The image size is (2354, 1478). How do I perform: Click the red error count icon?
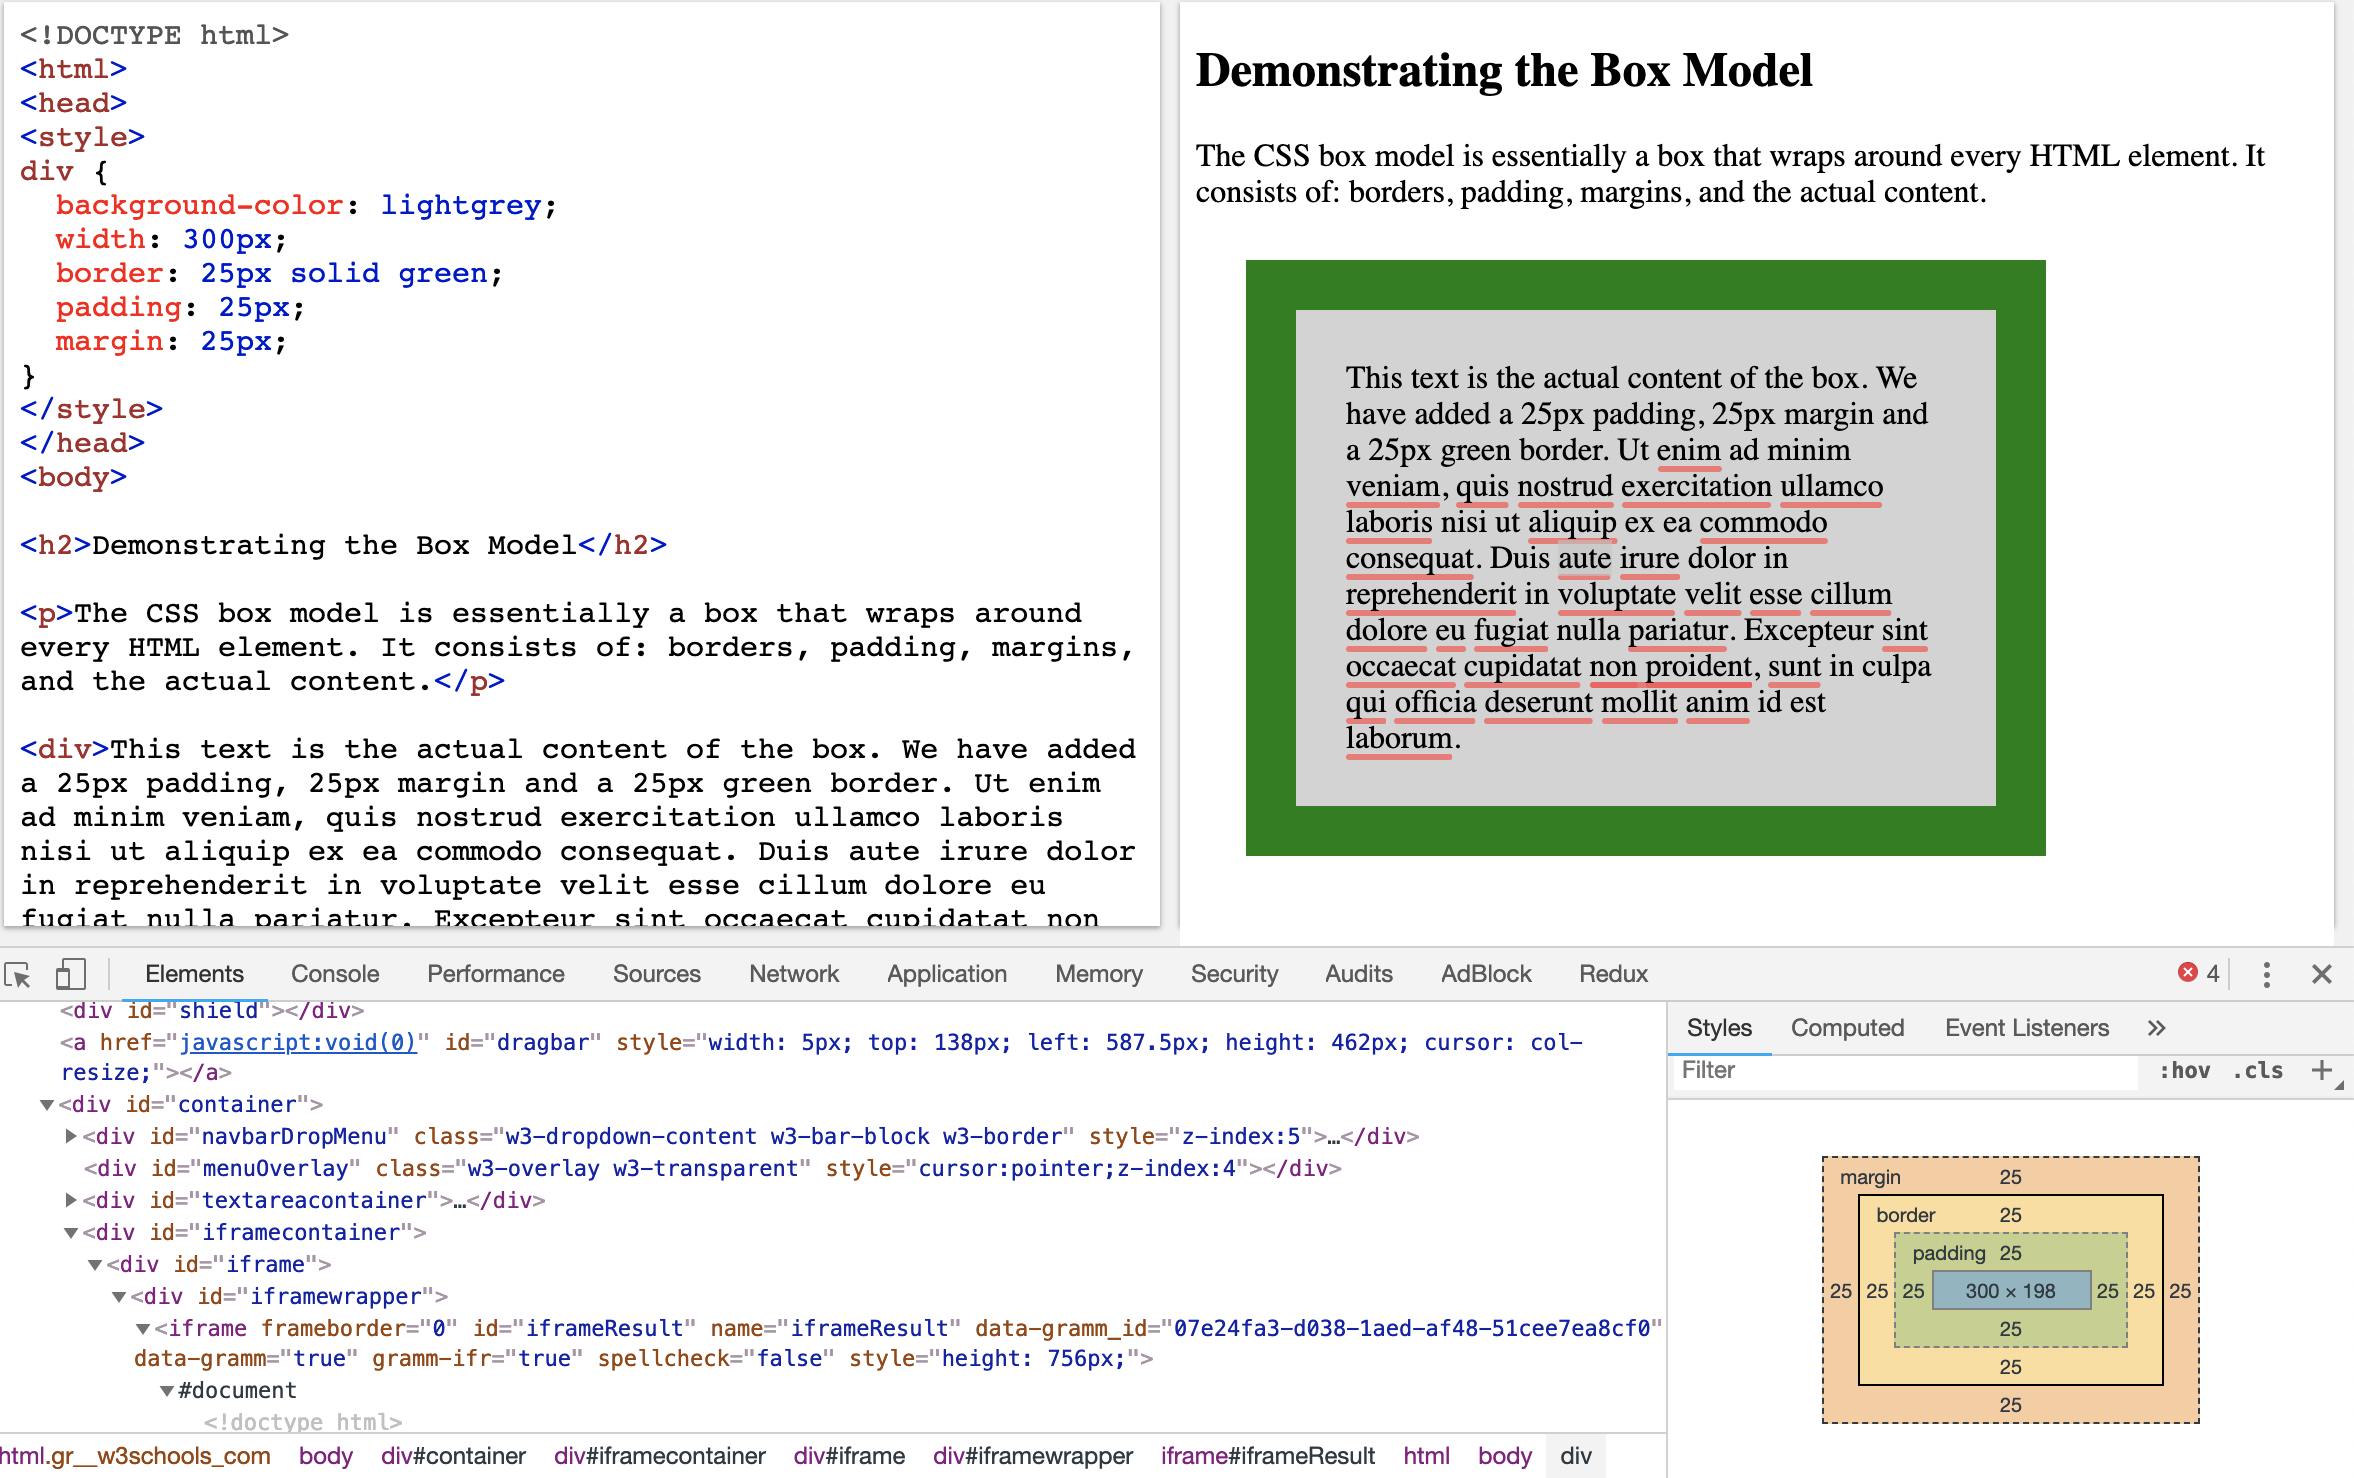(x=2187, y=973)
